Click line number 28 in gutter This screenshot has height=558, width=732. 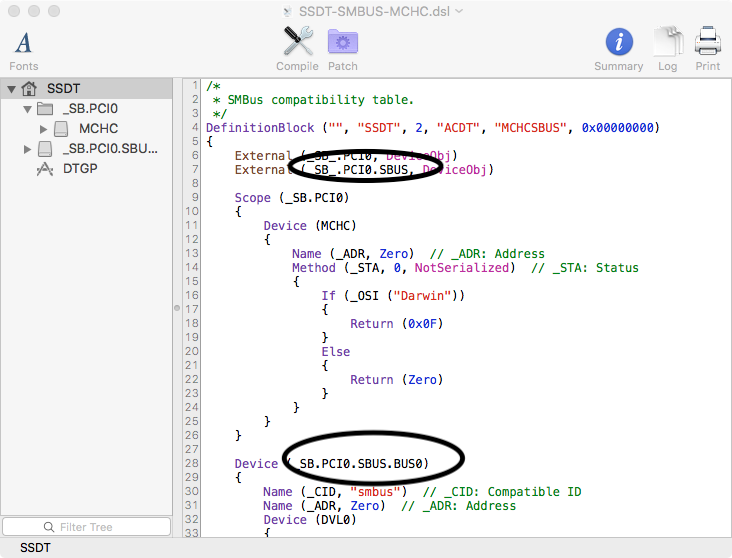[191, 464]
